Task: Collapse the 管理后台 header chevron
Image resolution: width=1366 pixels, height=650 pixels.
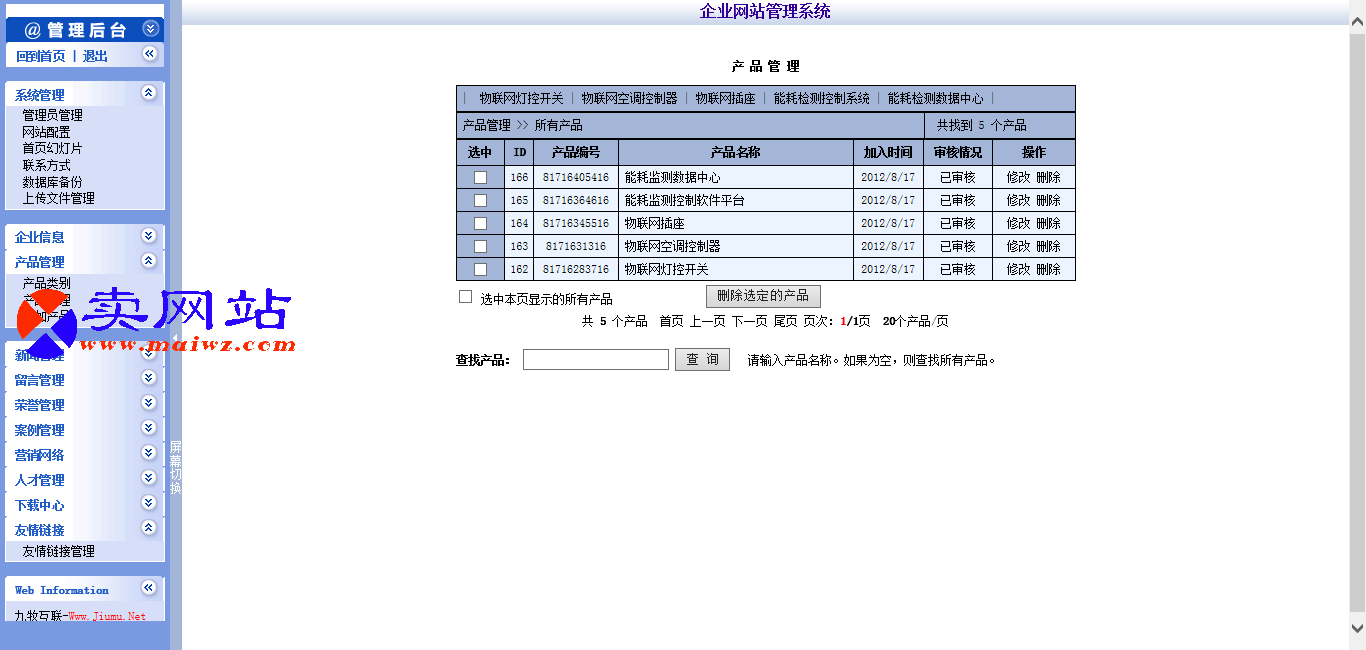Action: (x=150, y=29)
